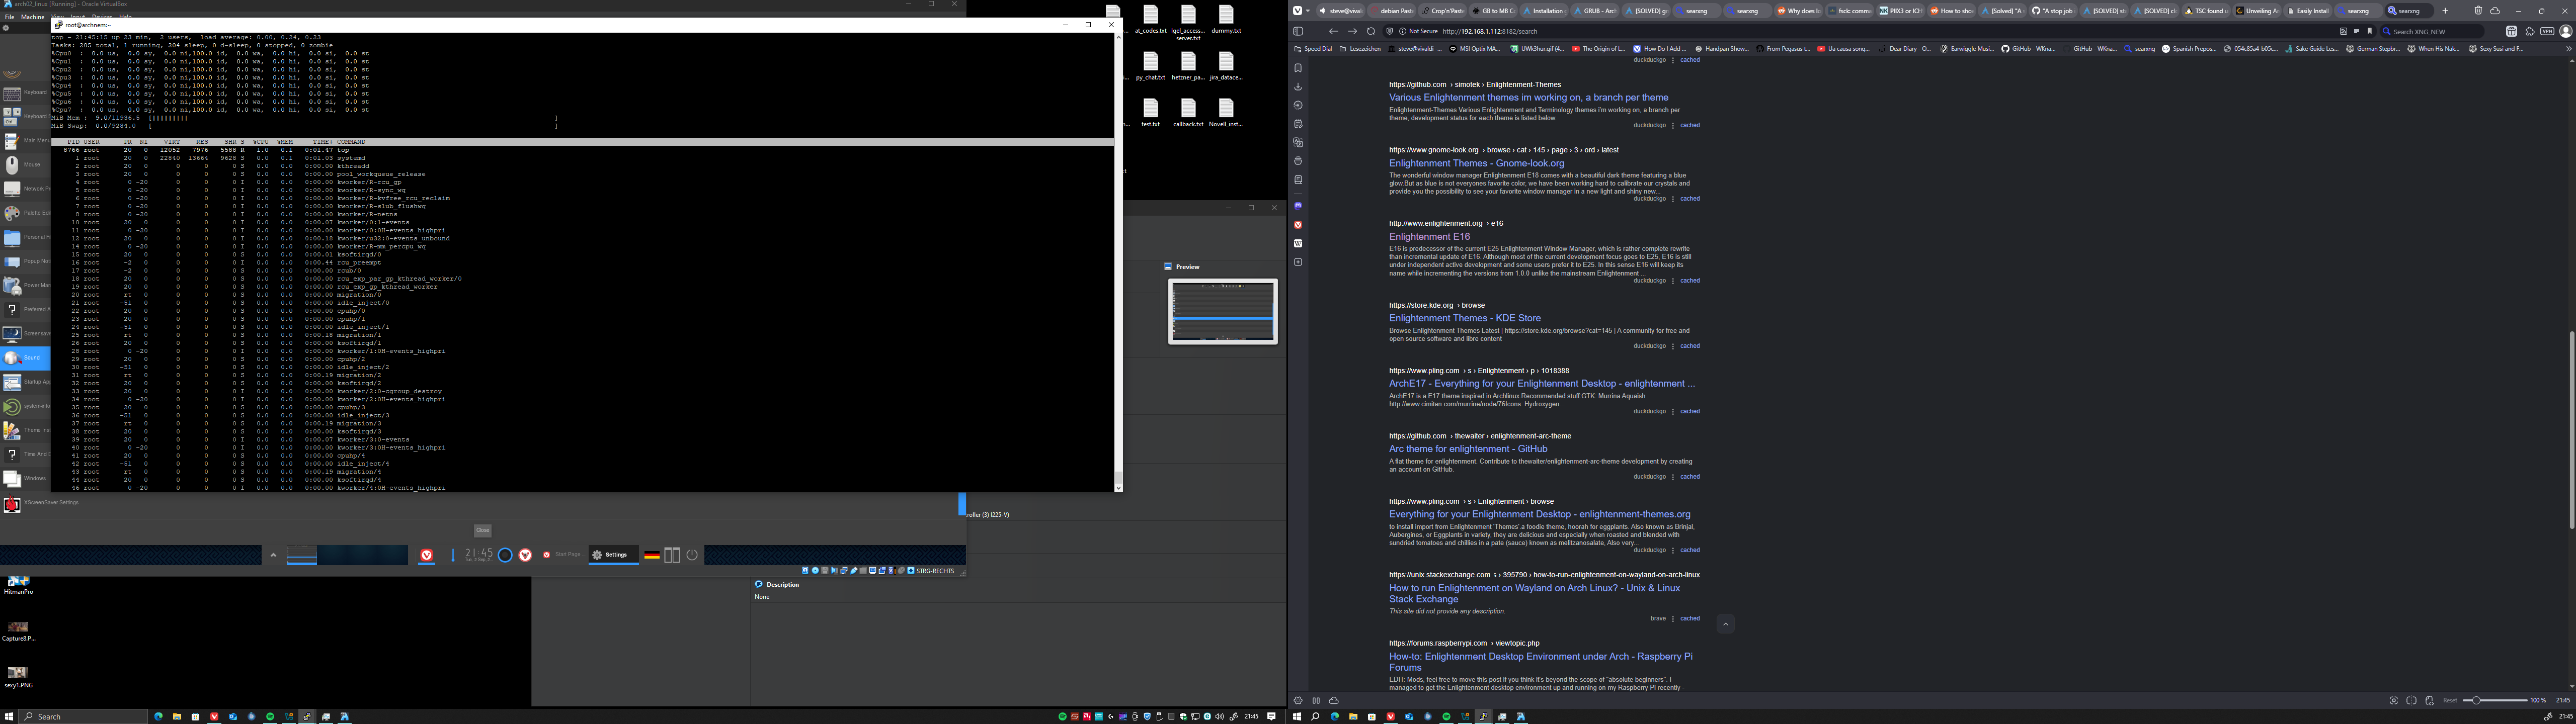Open 'Enlightenment Themes - KDE Store' link
The image size is (2576, 724).
(x=1464, y=318)
